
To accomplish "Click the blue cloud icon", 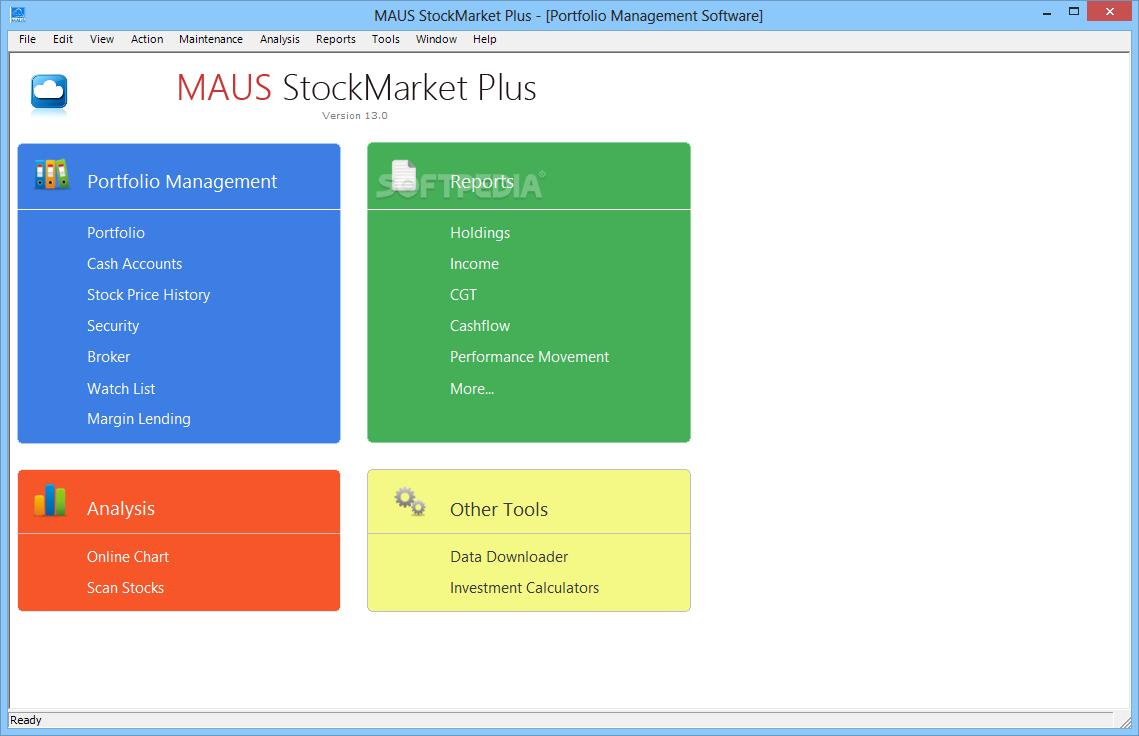I will point(49,93).
